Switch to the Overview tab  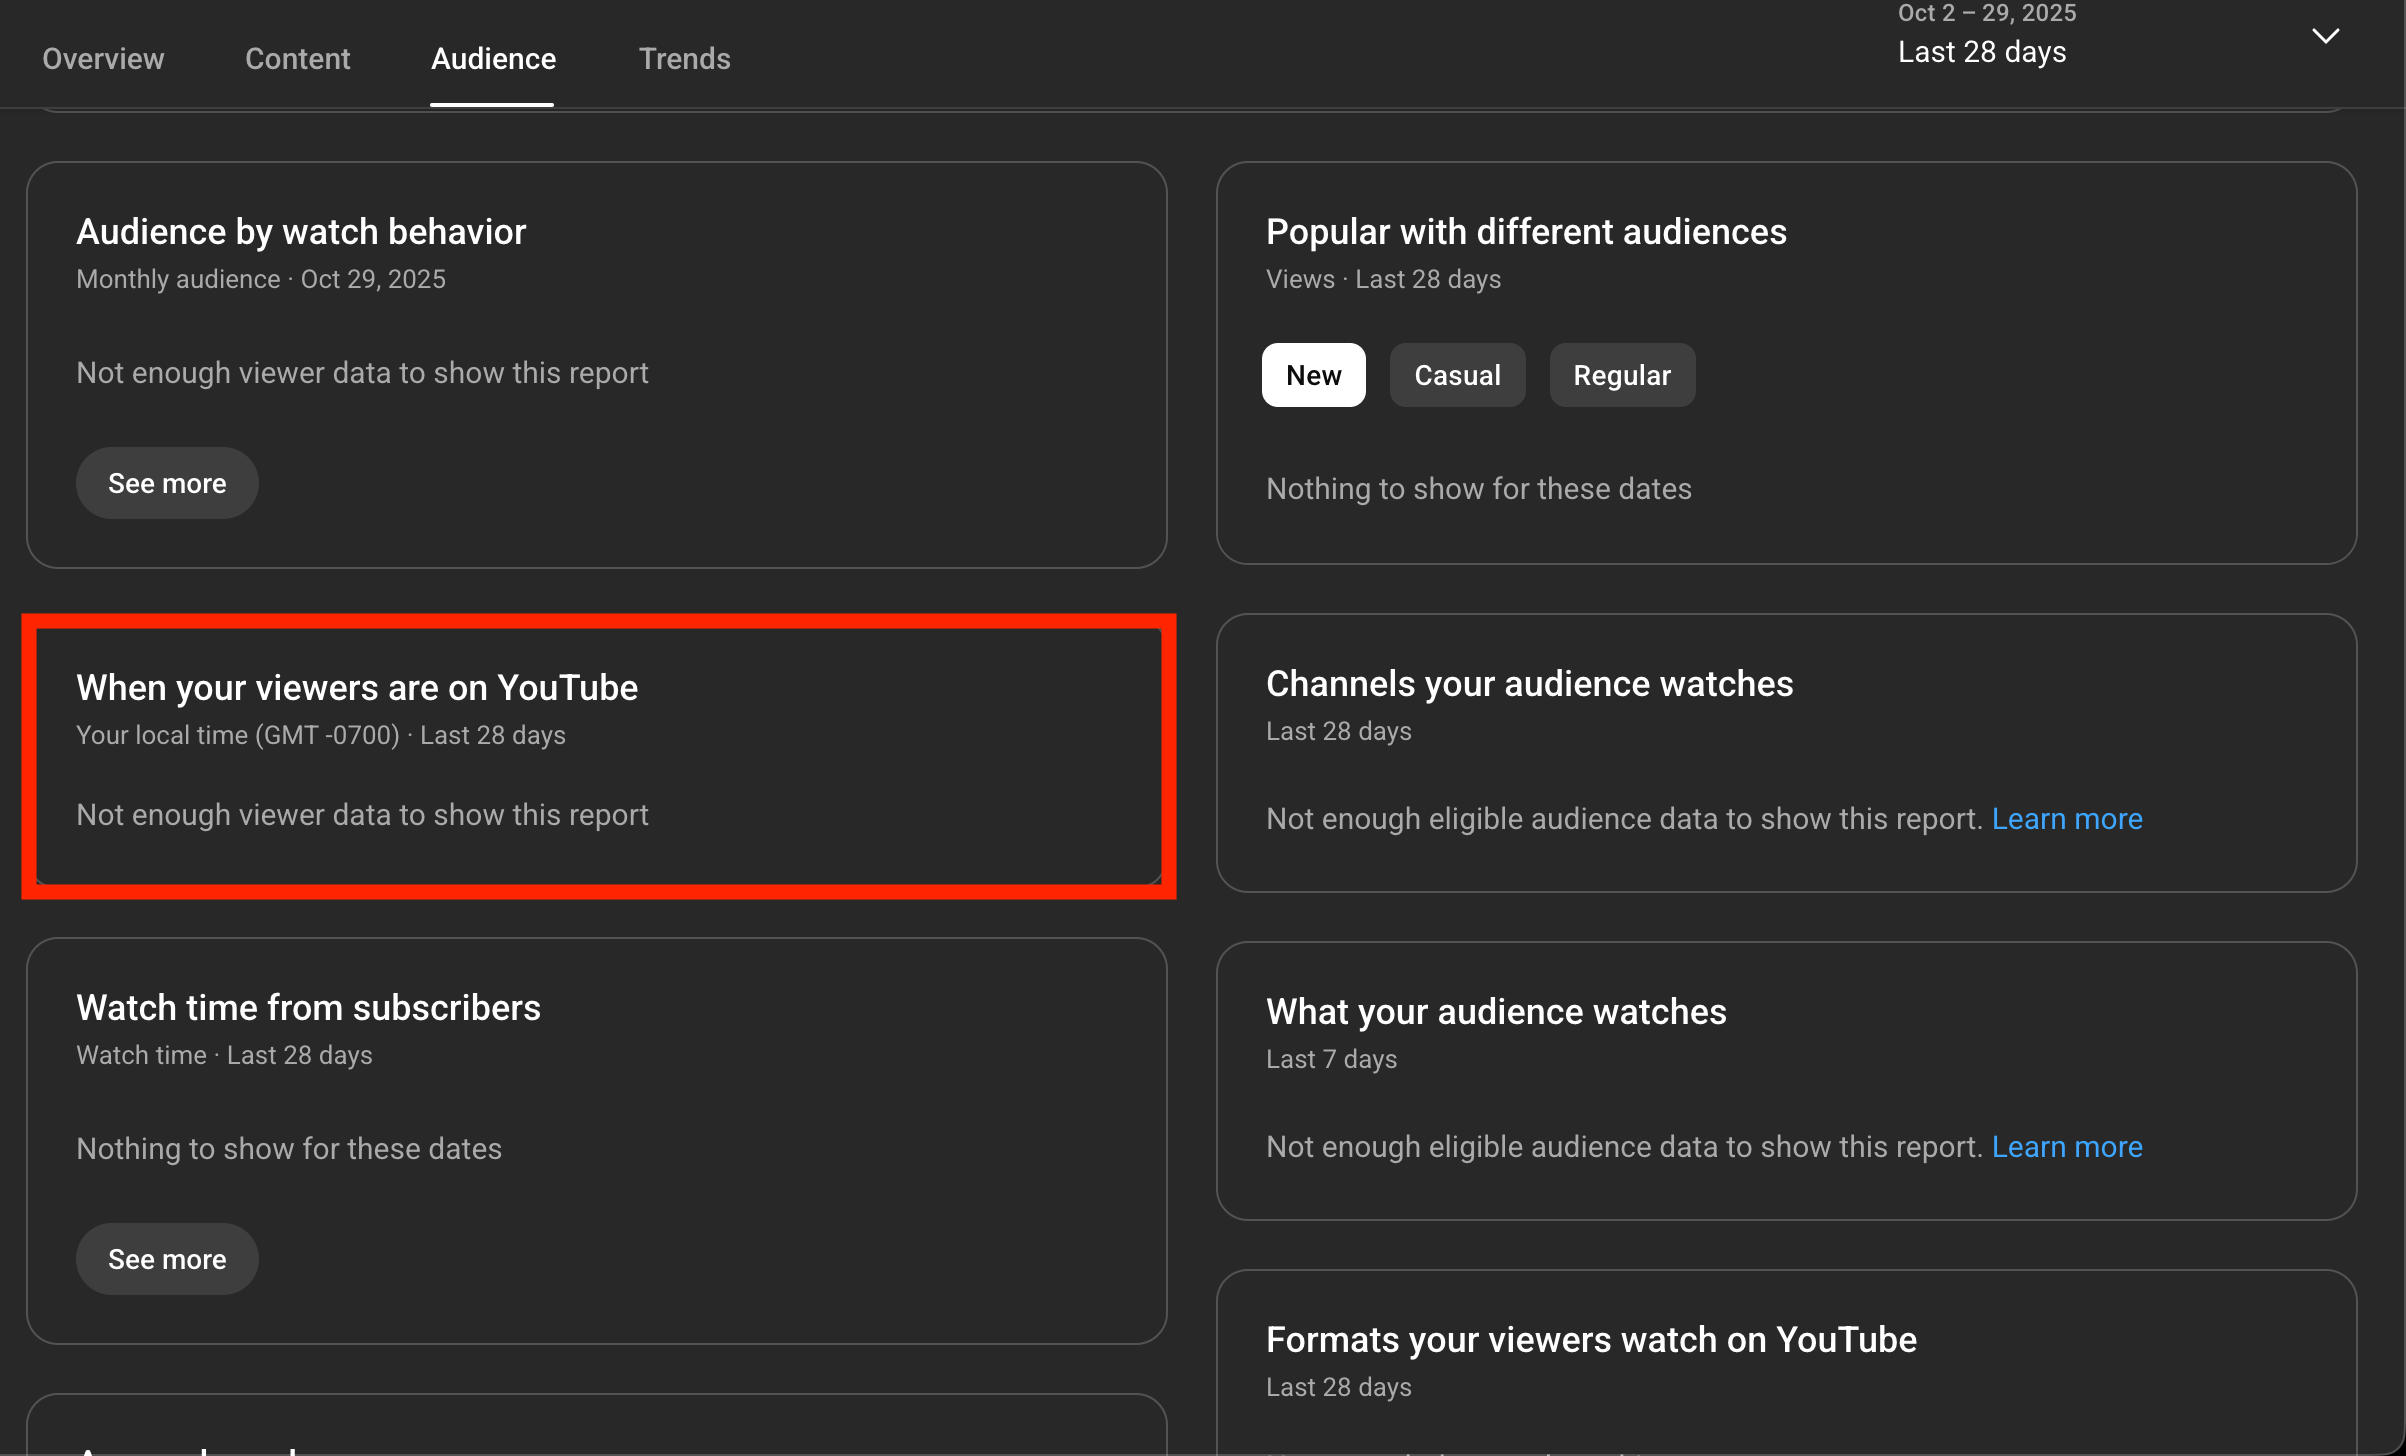pyautogui.click(x=103, y=58)
